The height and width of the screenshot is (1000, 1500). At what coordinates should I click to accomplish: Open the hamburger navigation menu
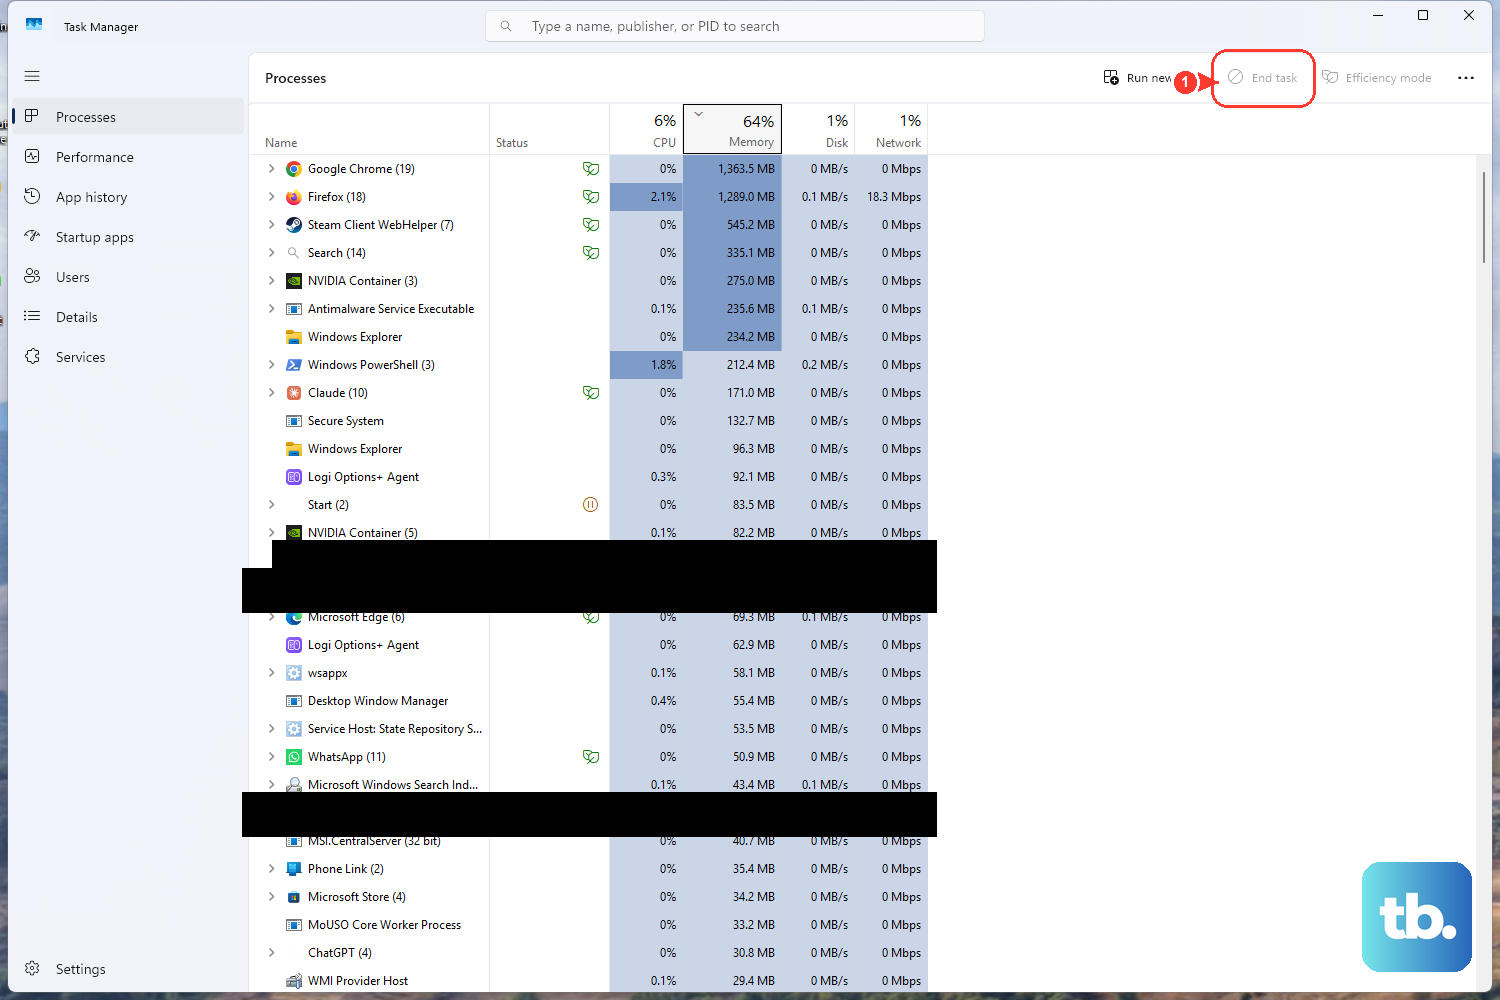coord(32,76)
